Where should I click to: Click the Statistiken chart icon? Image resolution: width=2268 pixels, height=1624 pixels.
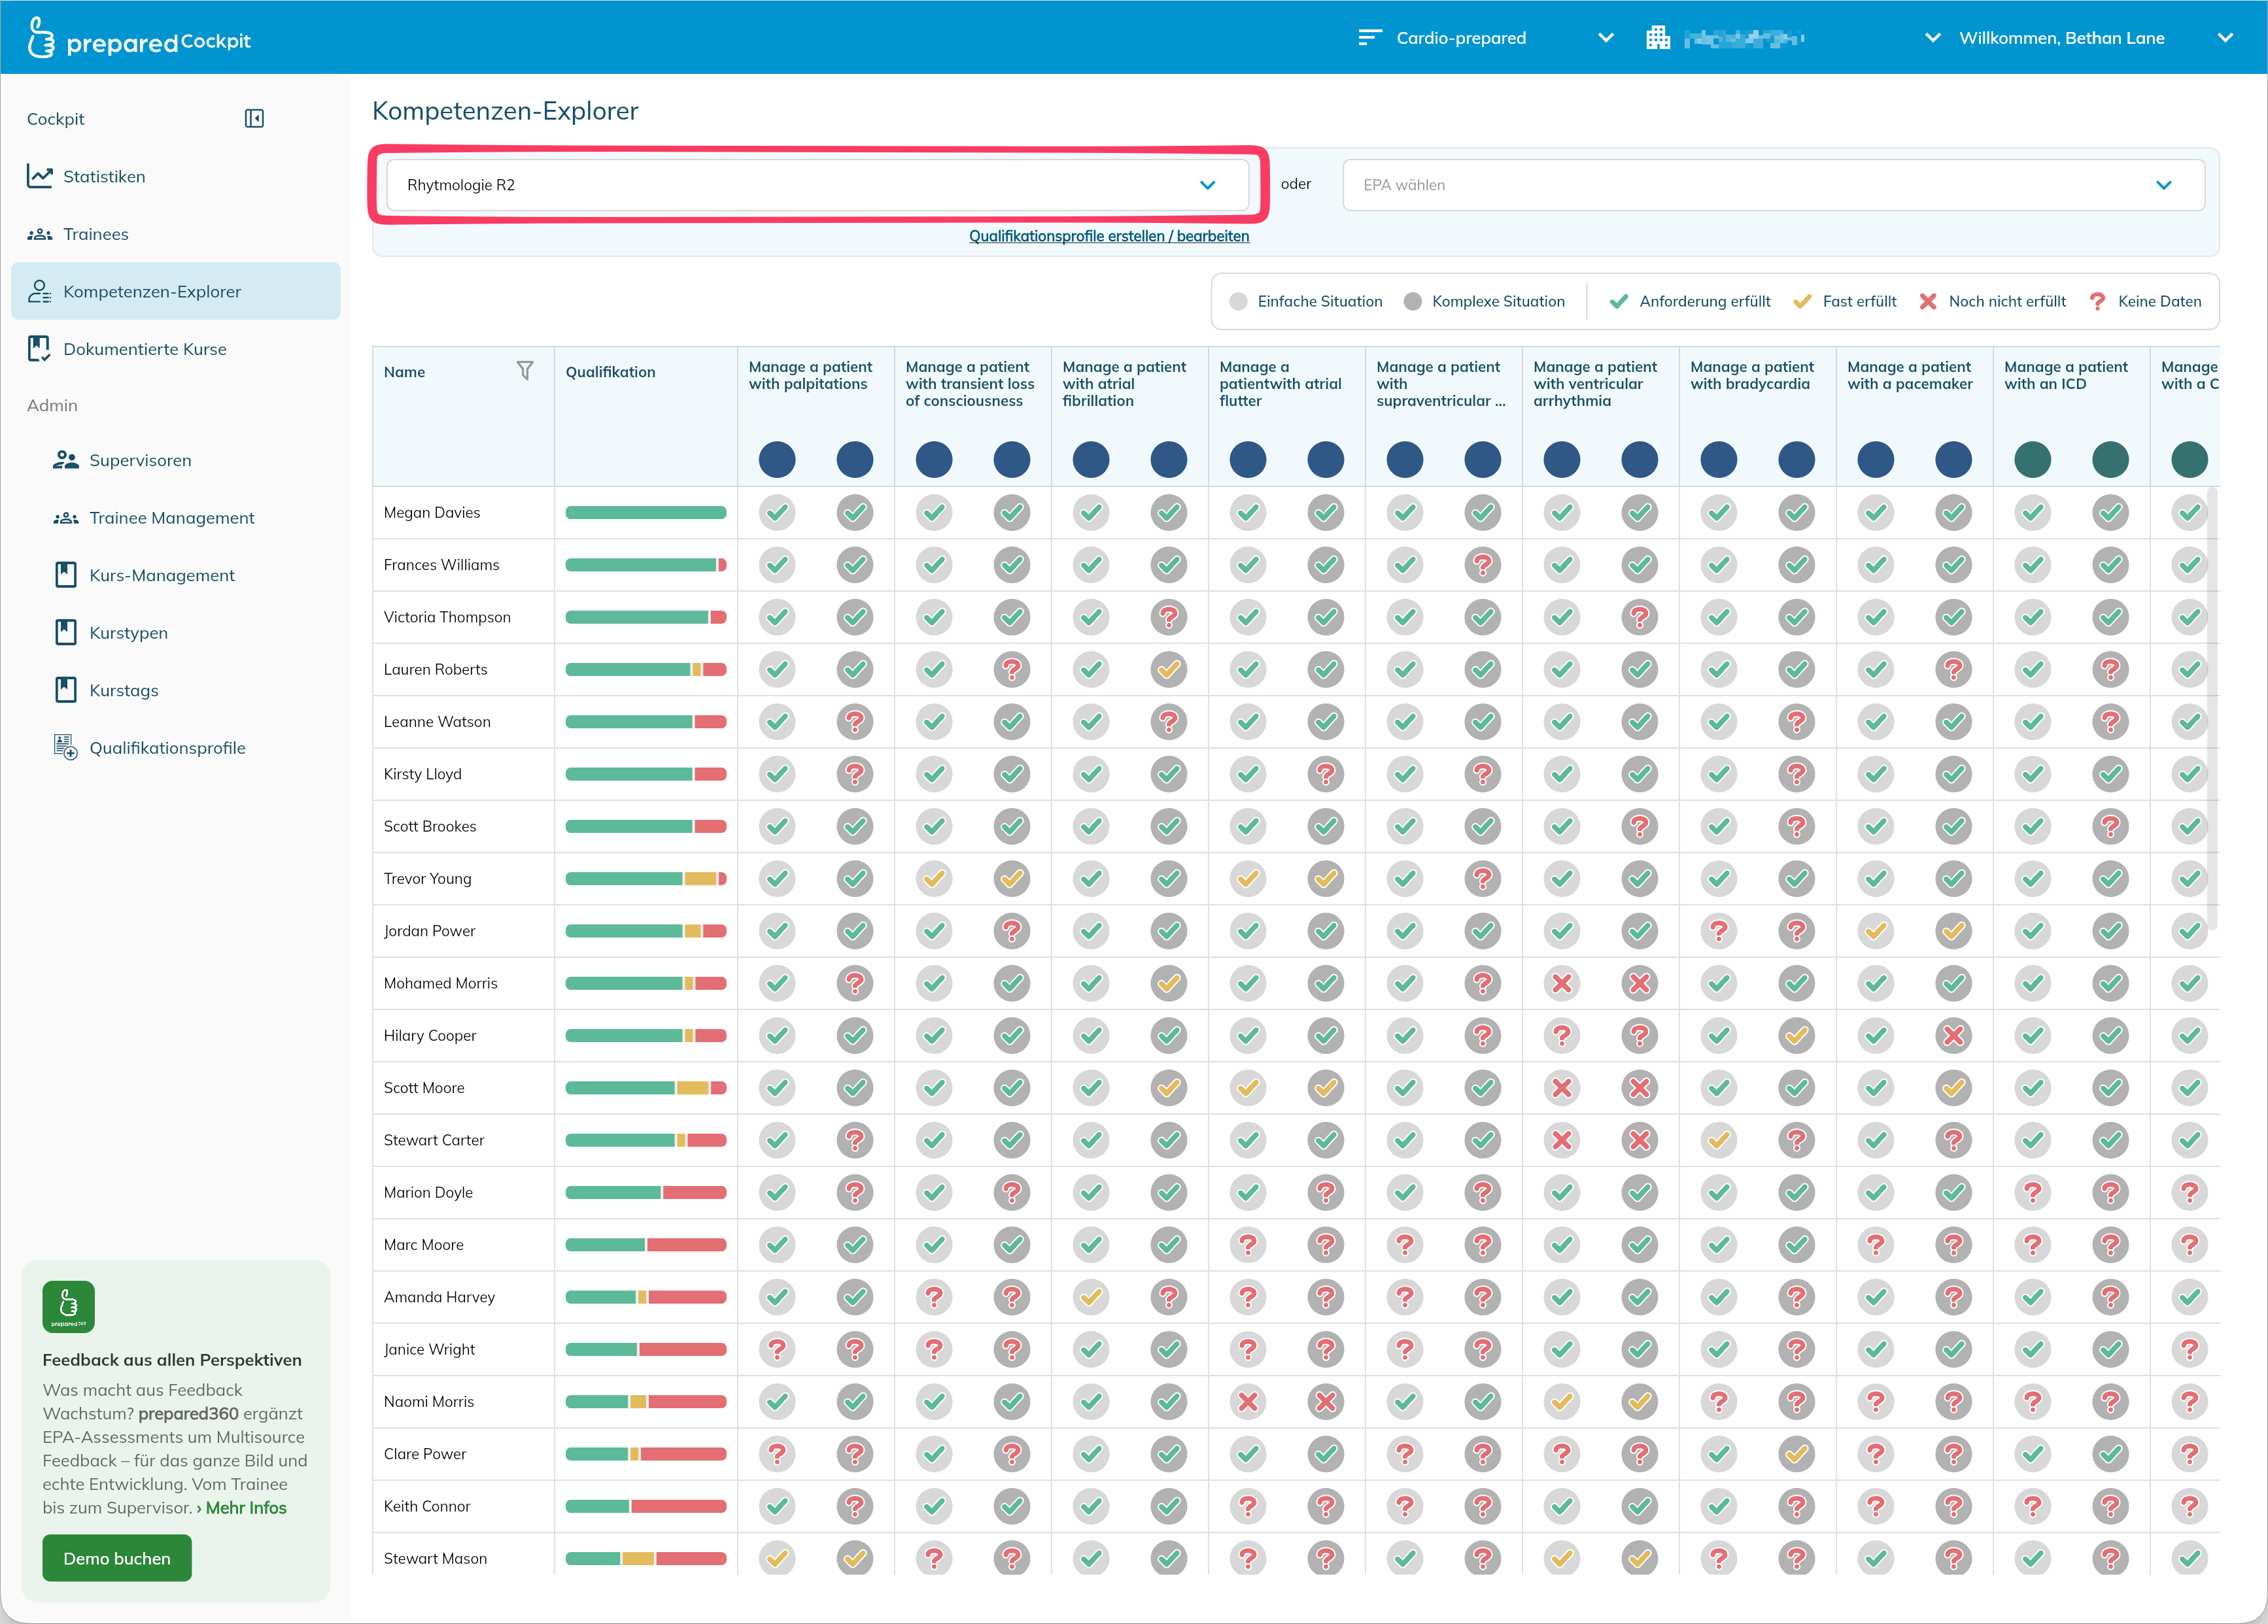[x=40, y=176]
